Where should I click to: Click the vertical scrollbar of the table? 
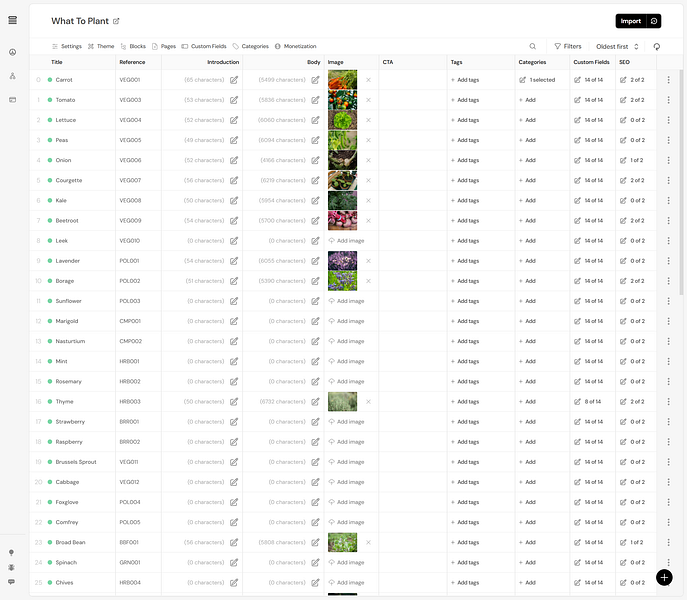tap(681, 182)
